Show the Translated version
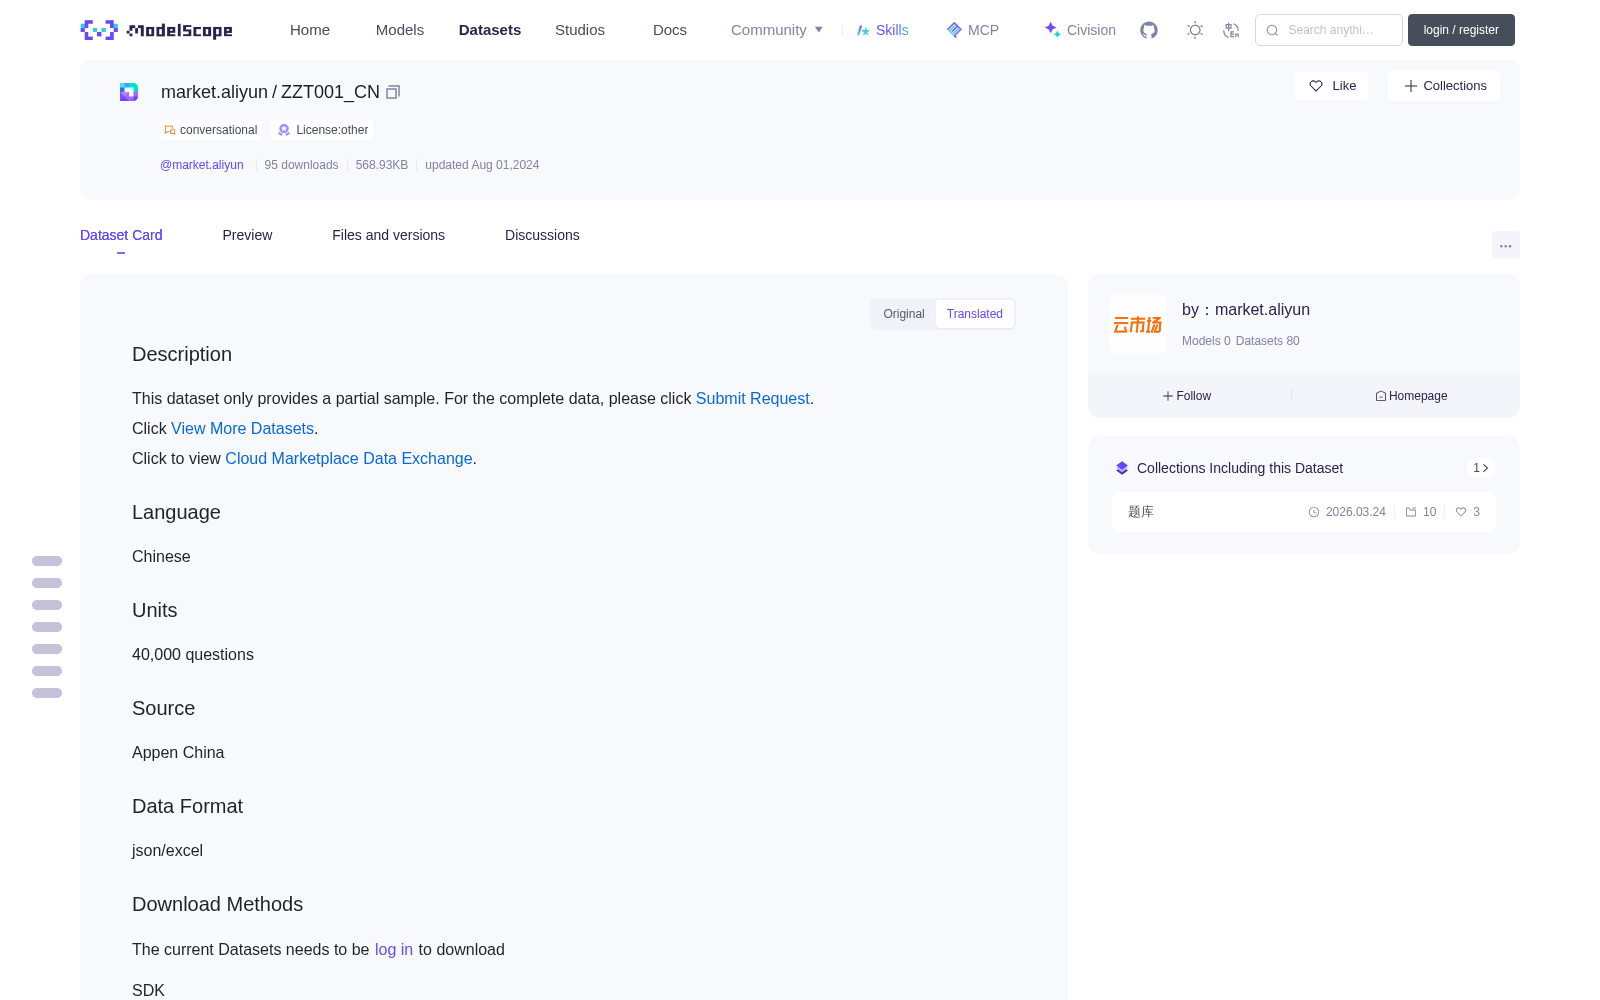The height and width of the screenshot is (1000, 1600). (975, 314)
